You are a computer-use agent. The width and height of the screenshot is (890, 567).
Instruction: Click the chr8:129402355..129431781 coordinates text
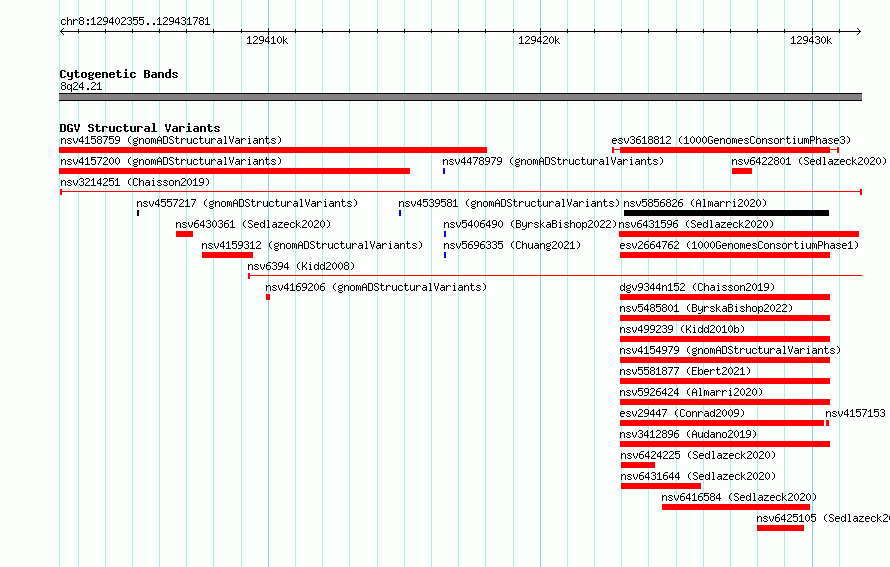135,21
